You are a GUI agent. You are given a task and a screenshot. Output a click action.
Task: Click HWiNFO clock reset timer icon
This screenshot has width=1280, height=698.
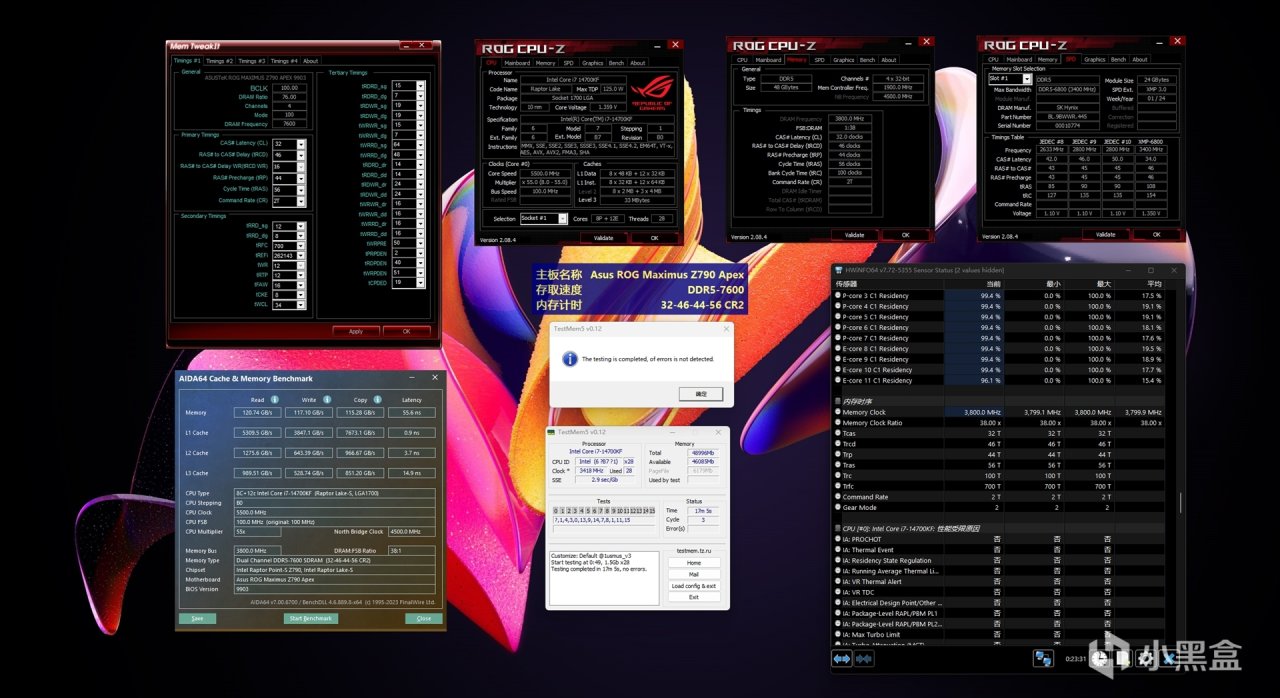click(1100, 658)
